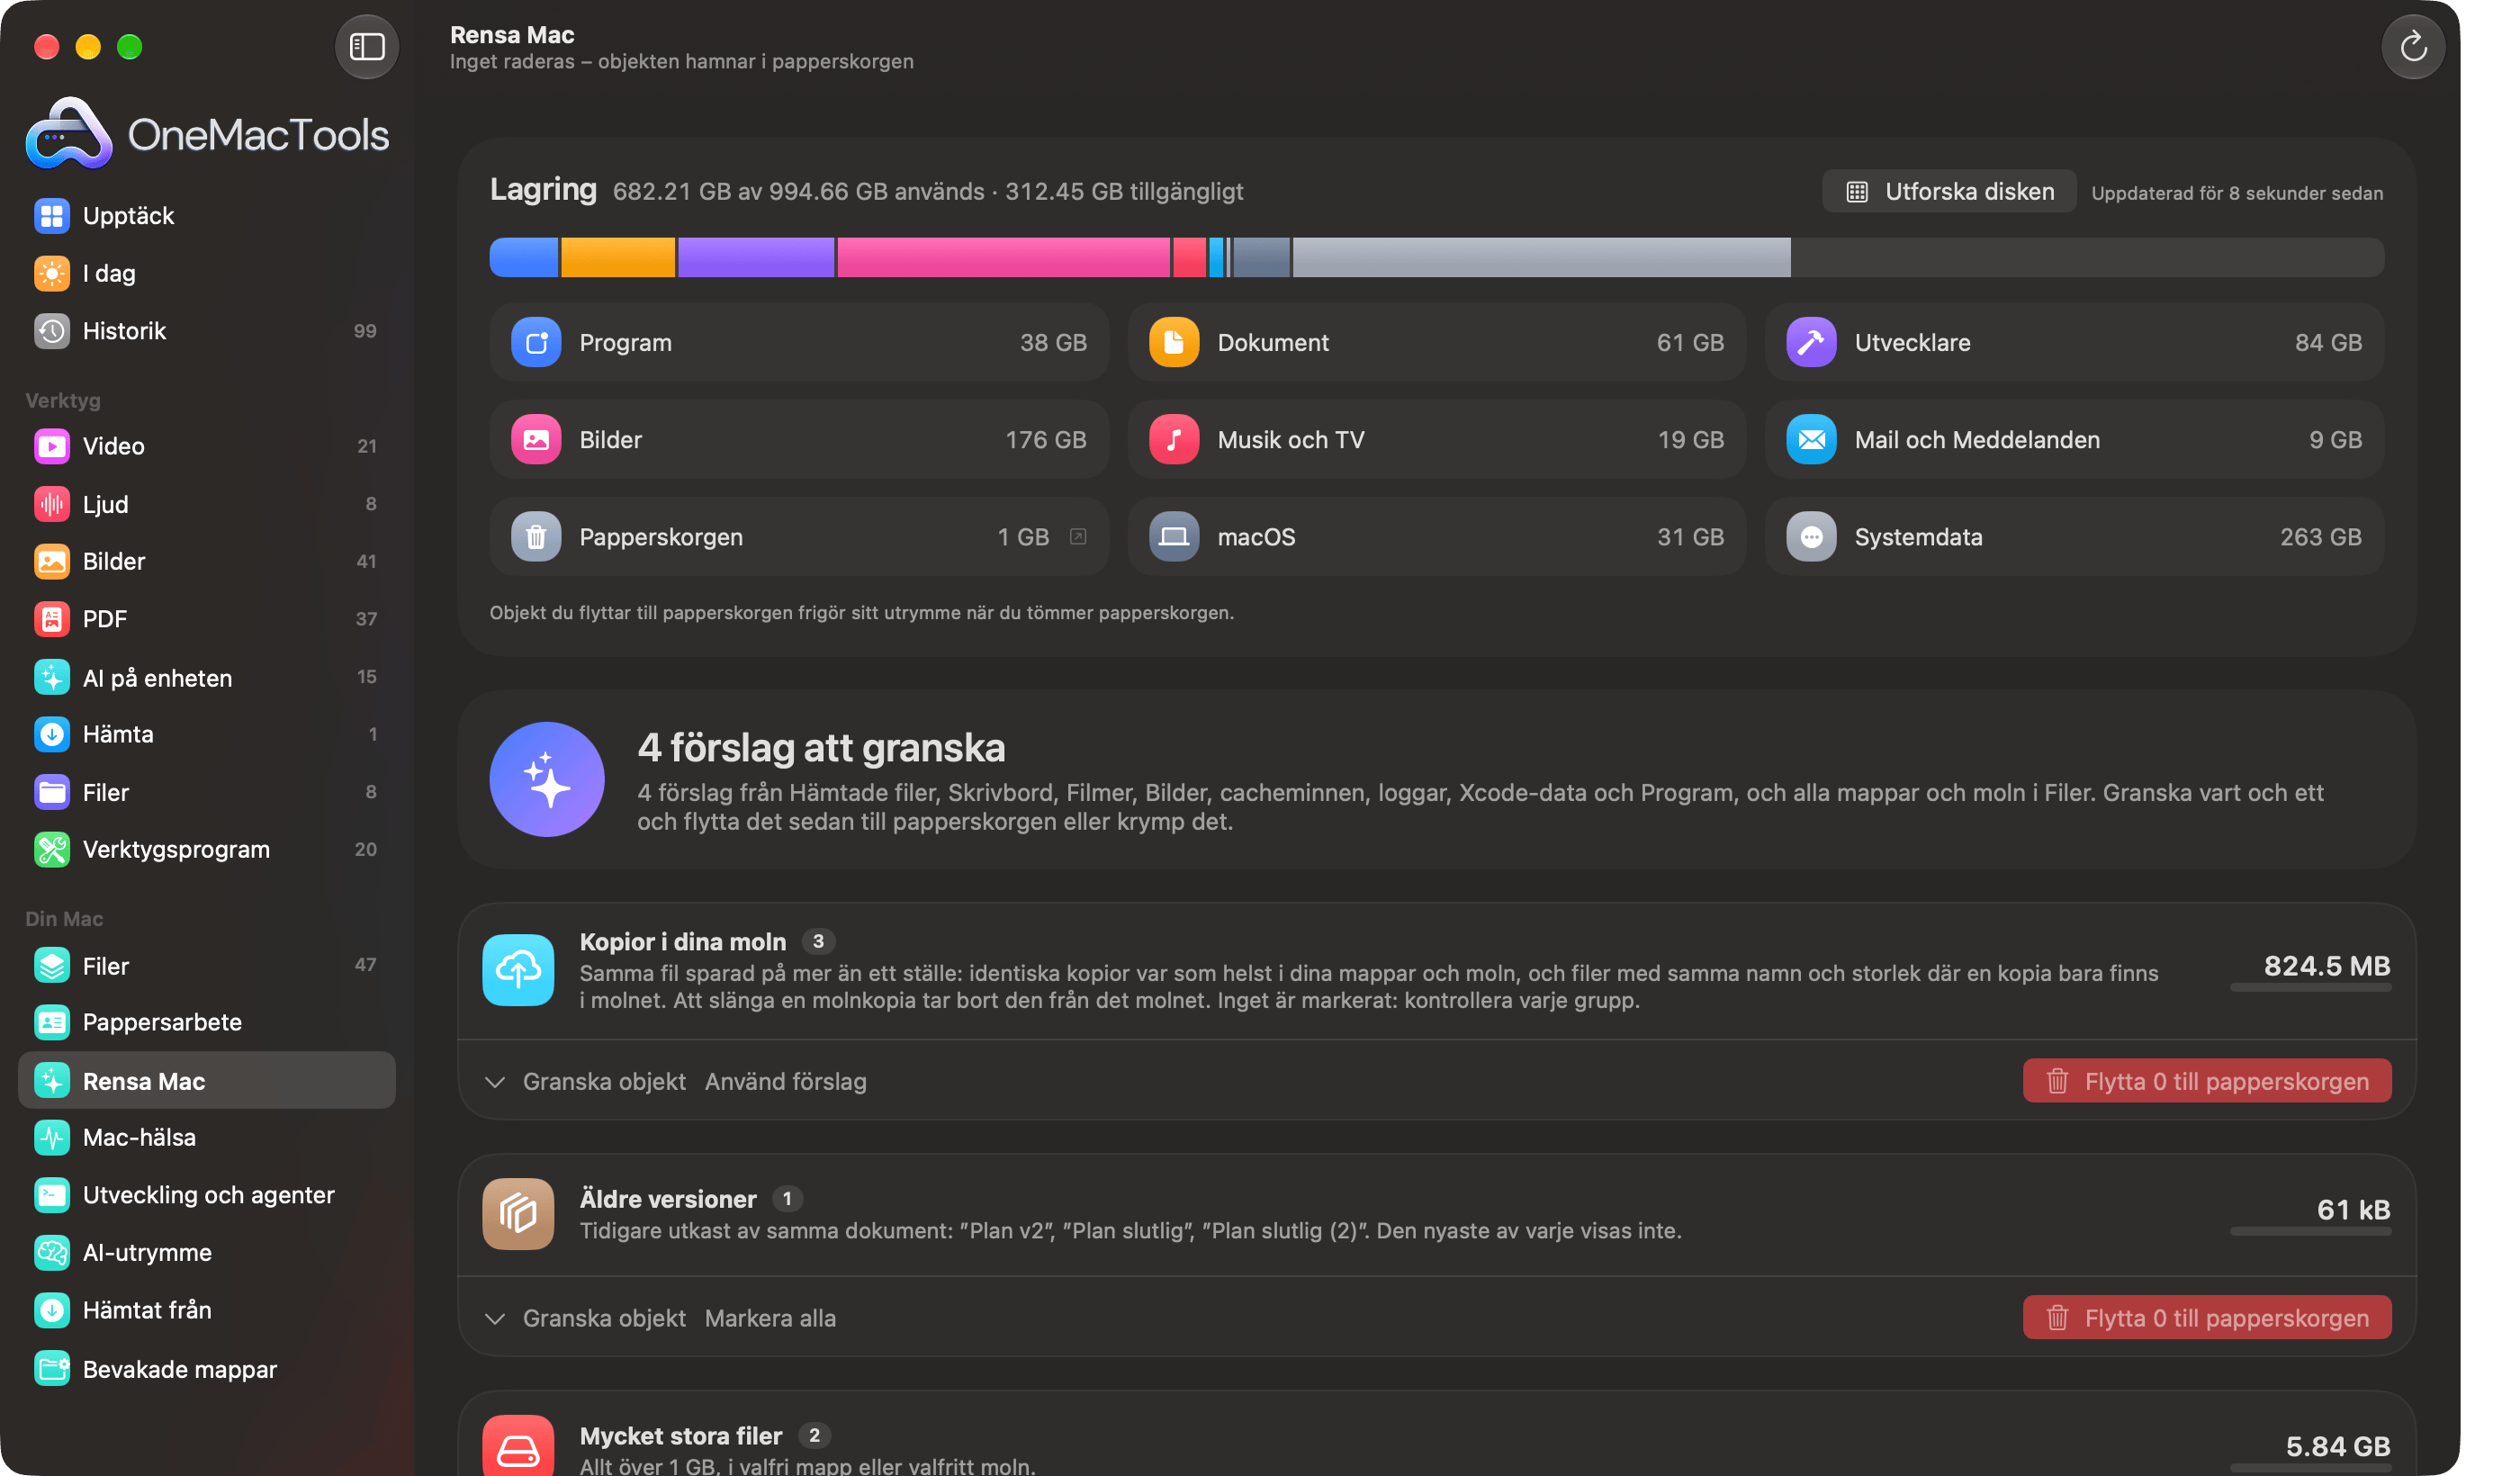Click Markera alla for Äldre versioner
Image resolution: width=2520 pixels, height=1476 pixels.
(x=770, y=1318)
